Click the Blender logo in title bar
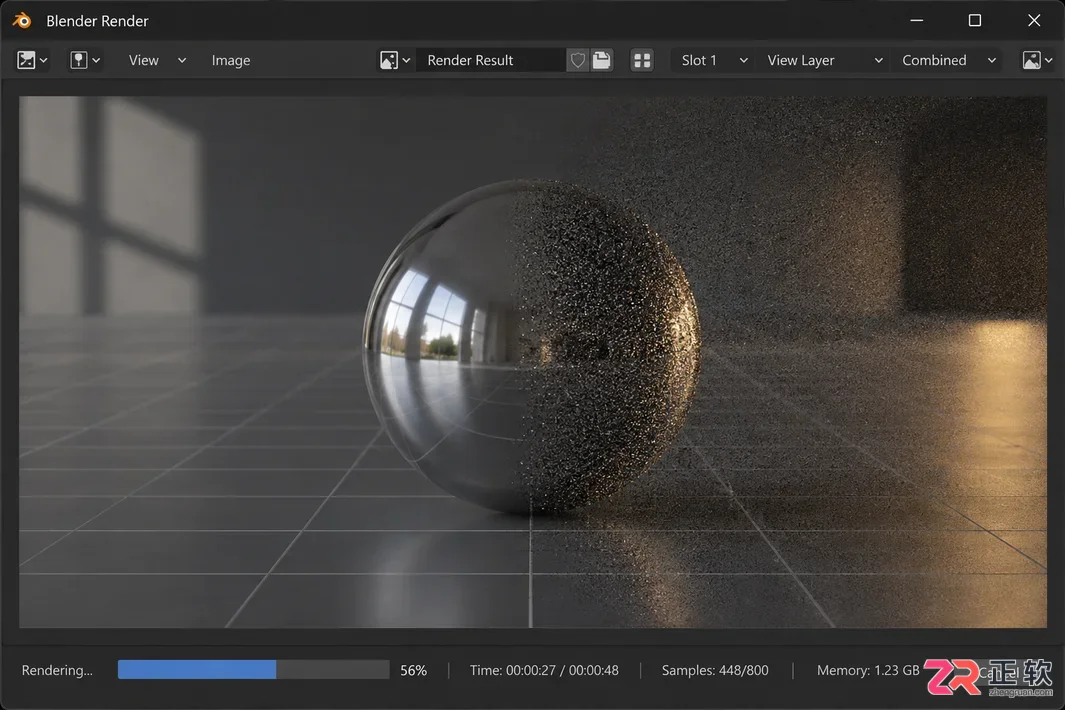This screenshot has width=1065, height=710. coord(22,20)
